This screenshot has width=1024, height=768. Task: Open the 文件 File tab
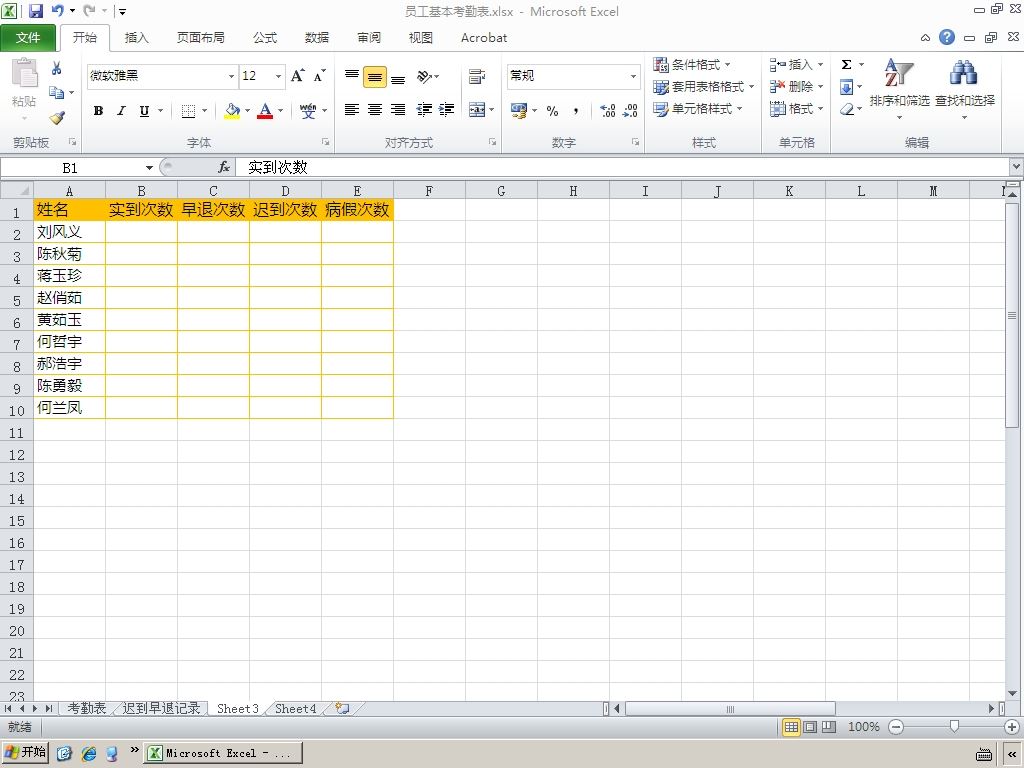tap(28, 37)
